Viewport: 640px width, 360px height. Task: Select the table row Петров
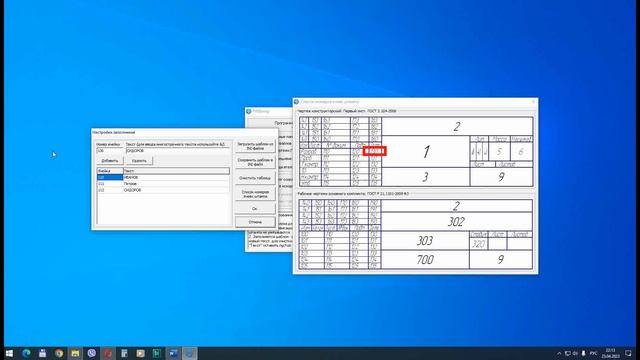(x=163, y=184)
